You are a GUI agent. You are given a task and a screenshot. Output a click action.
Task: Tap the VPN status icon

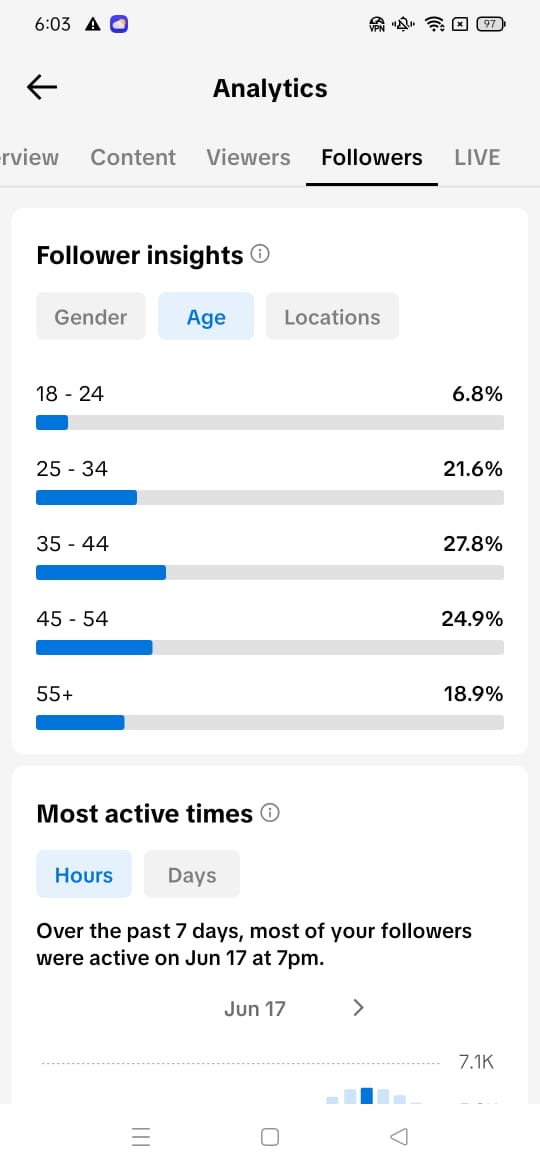377,25
